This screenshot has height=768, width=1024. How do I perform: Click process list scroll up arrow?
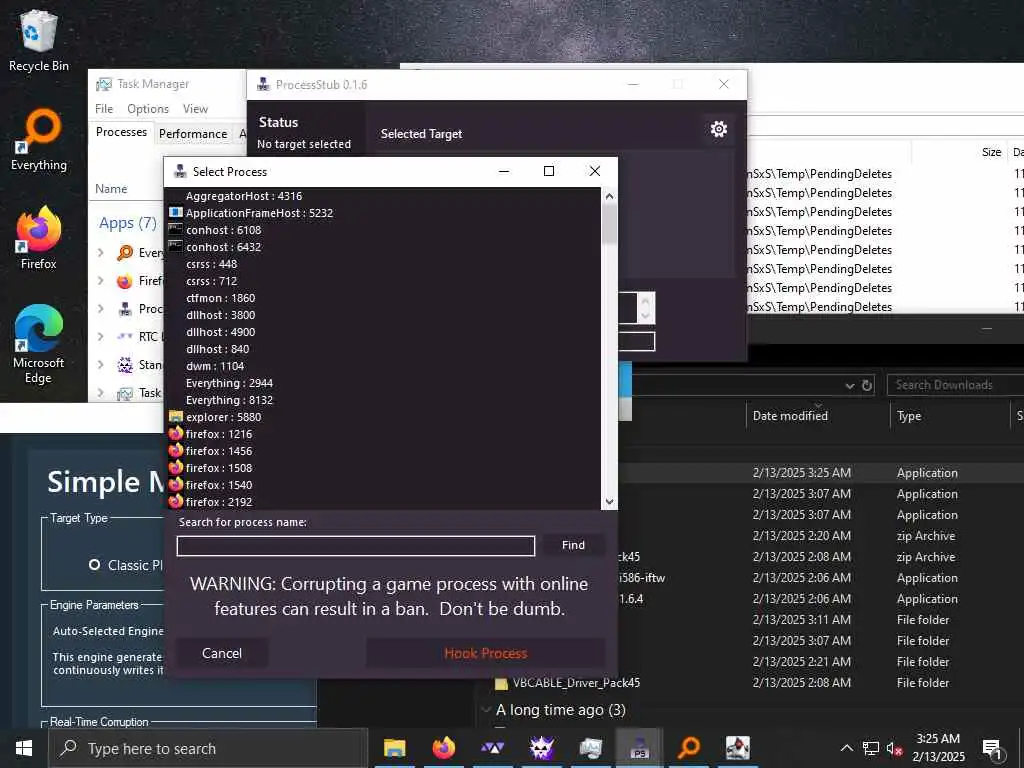pyautogui.click(x=609, y=196)
